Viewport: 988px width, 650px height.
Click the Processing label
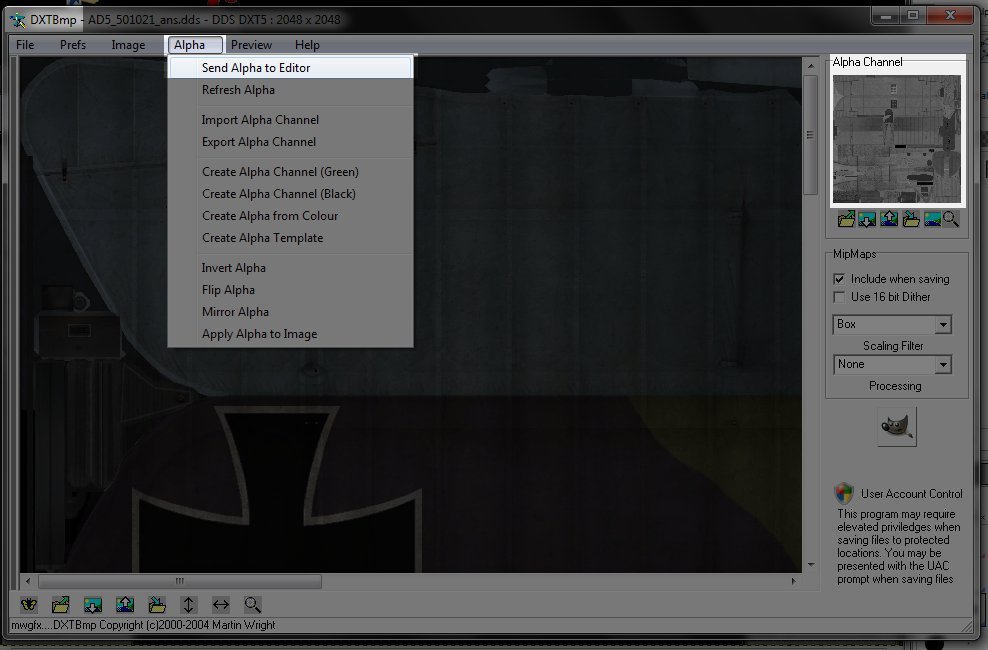[895, 385]
